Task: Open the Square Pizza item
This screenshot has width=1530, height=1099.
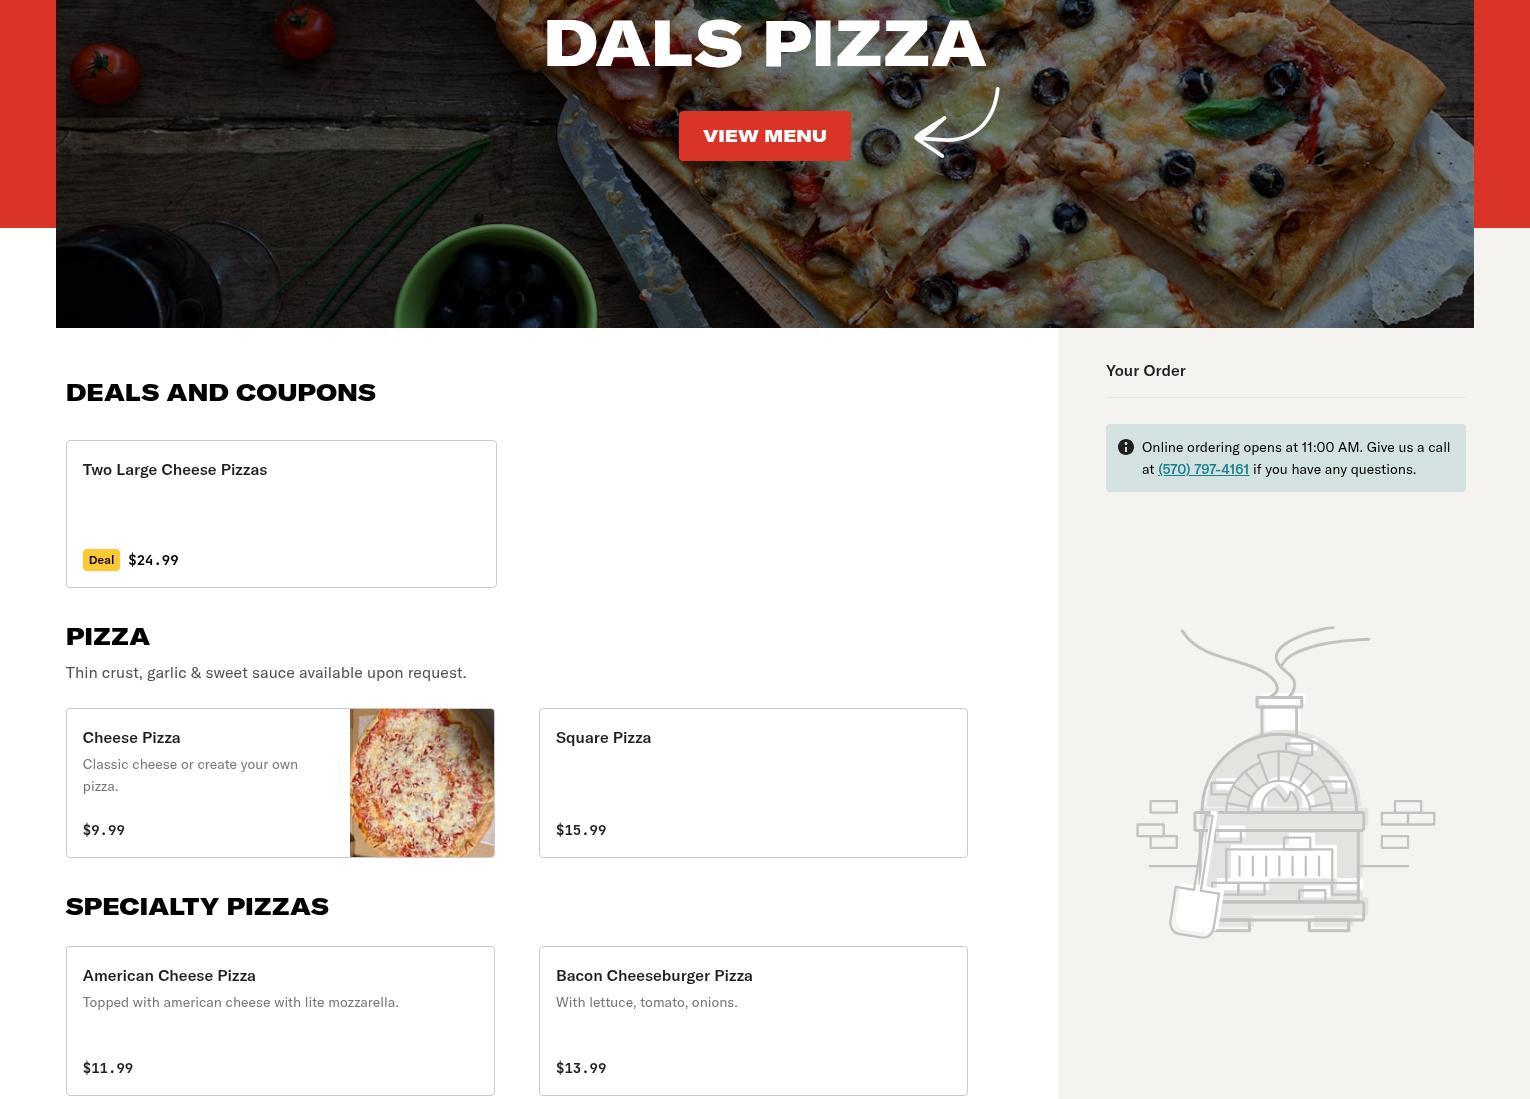Action: click(x=753, y=783)
